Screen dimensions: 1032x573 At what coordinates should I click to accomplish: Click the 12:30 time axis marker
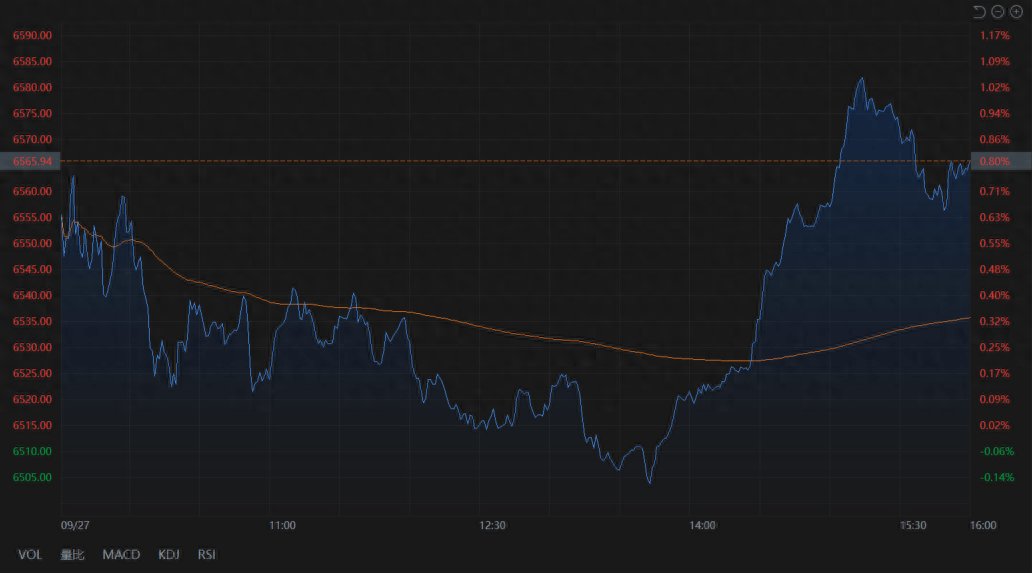point(493,525)
